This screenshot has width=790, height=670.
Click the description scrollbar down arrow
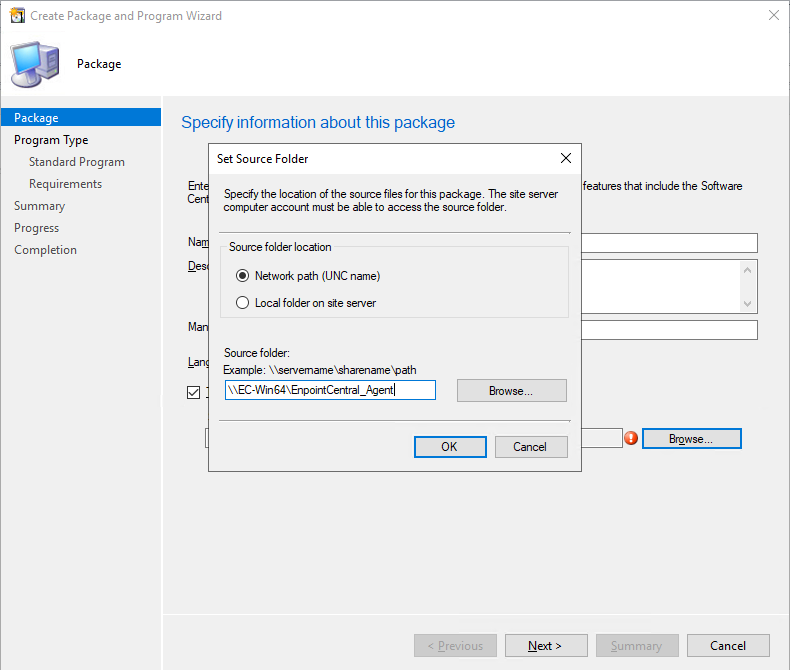(x=748, y=303)
